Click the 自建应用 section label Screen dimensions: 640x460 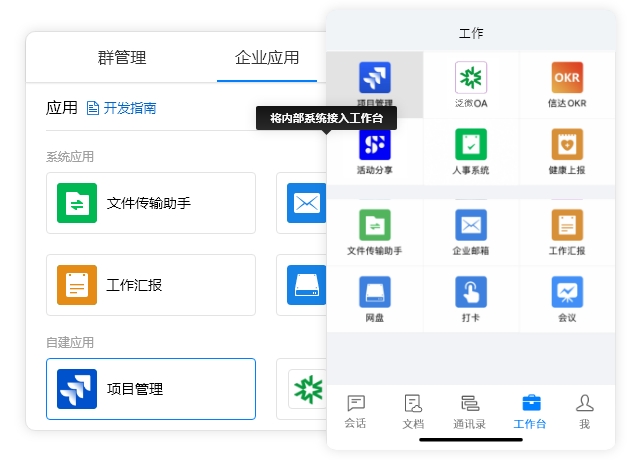[x=70, y=342]
